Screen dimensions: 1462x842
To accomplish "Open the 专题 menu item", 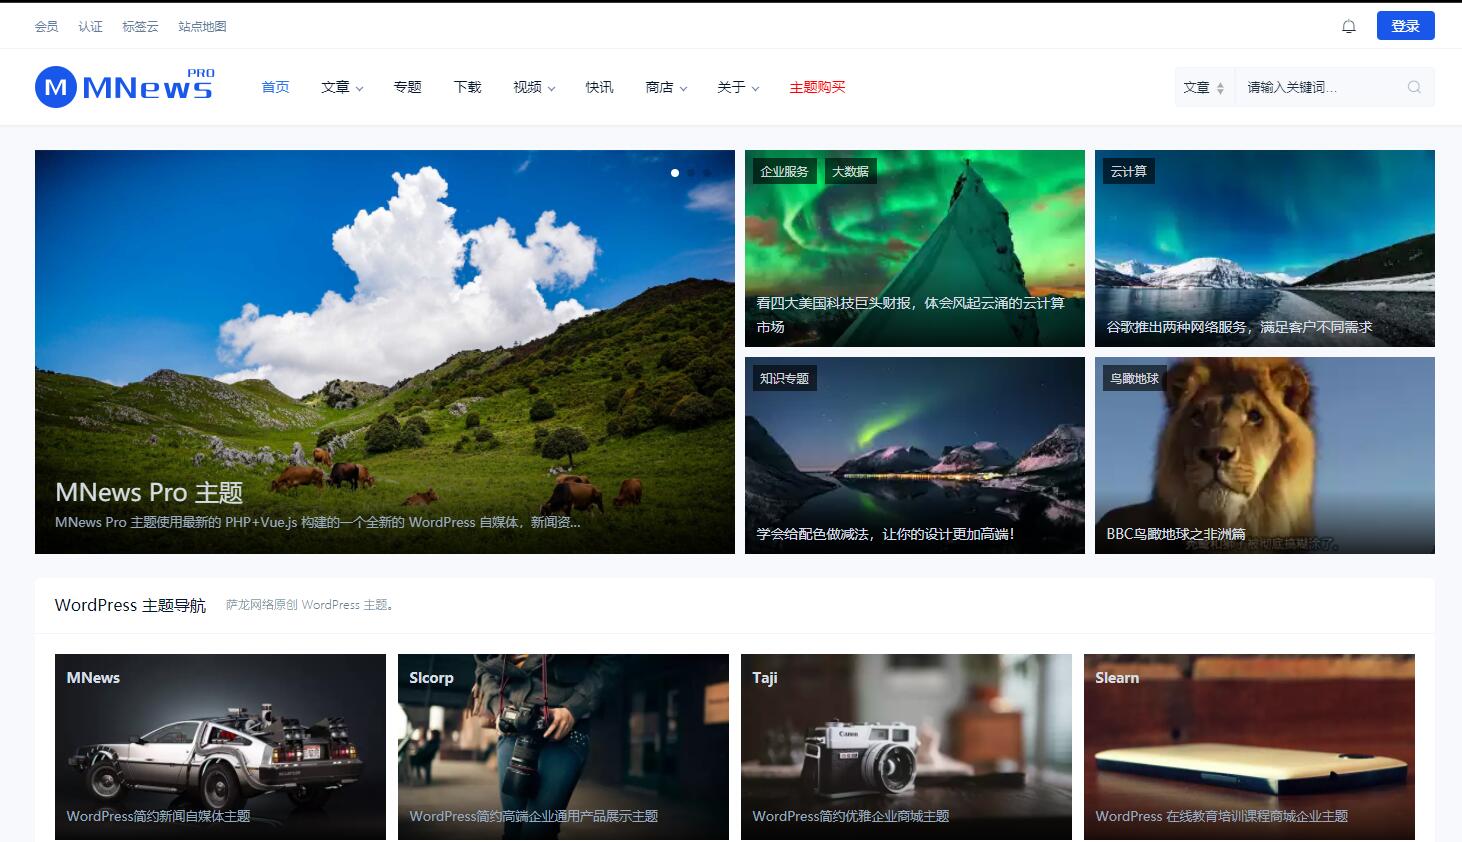I will (407, 87).
